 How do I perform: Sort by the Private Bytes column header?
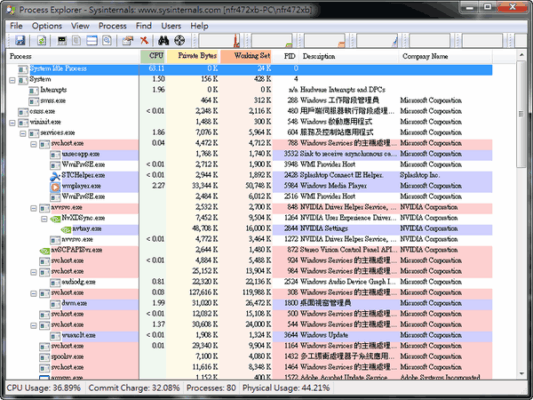tap(193, 56)
